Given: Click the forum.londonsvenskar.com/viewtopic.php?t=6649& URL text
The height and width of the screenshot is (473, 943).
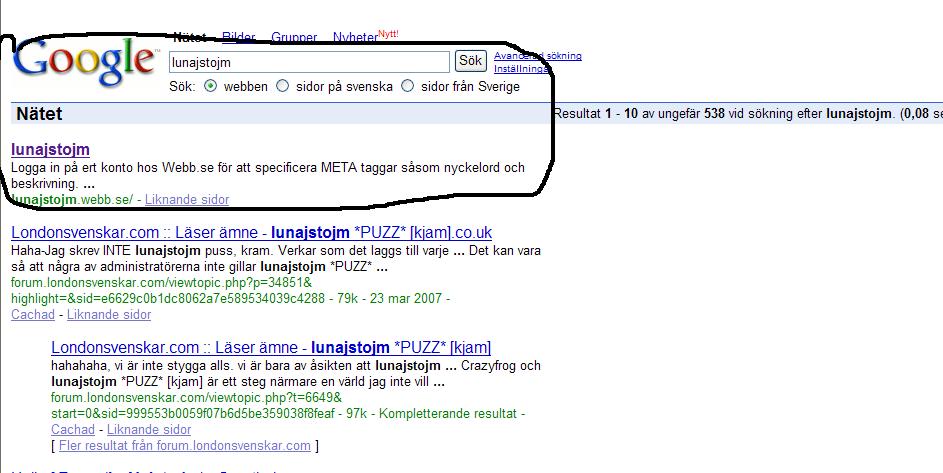Looking at the screenshot, I should [197, 398].
